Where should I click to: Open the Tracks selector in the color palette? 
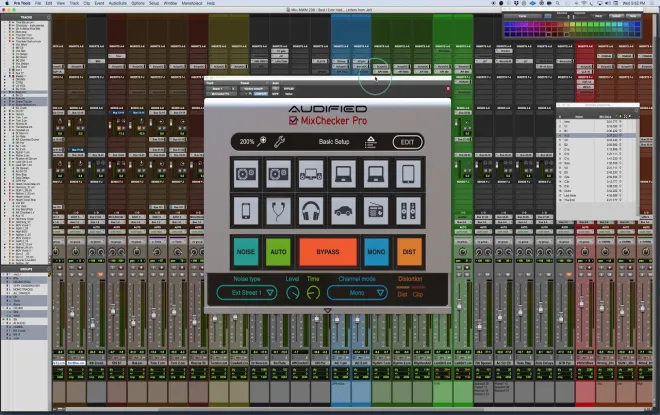coord(522,16)
